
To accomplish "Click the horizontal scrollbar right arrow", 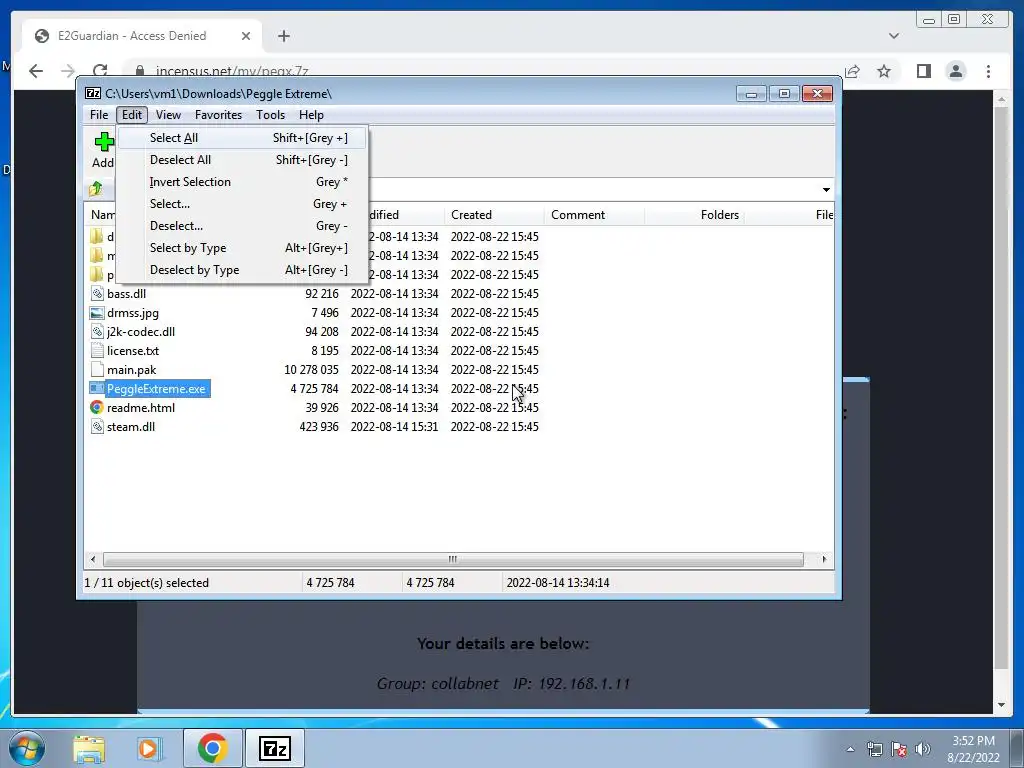I will tap(824, 560).
